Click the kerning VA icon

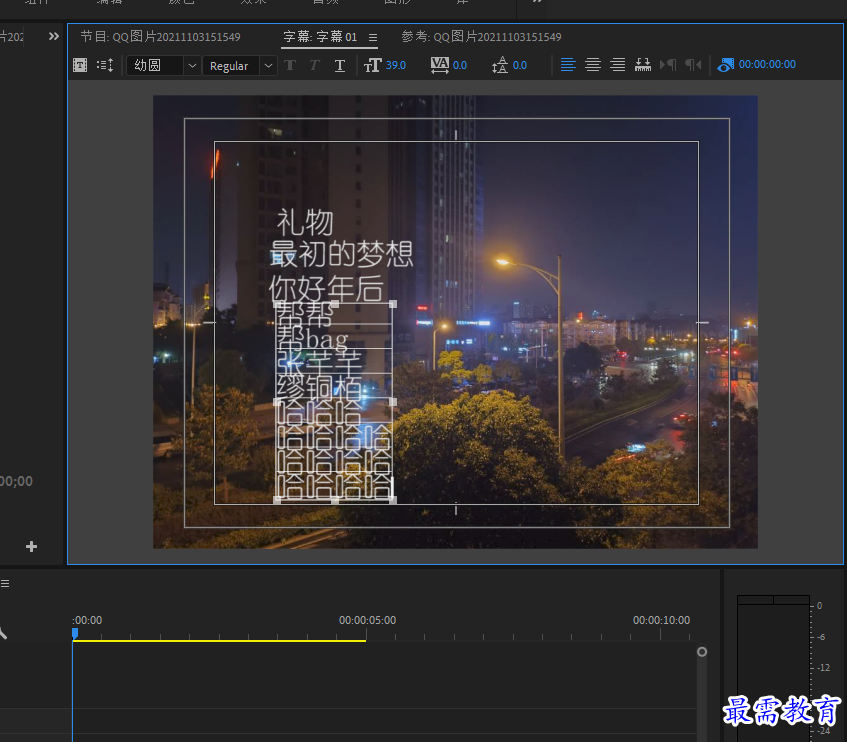(x=440, y=65)
